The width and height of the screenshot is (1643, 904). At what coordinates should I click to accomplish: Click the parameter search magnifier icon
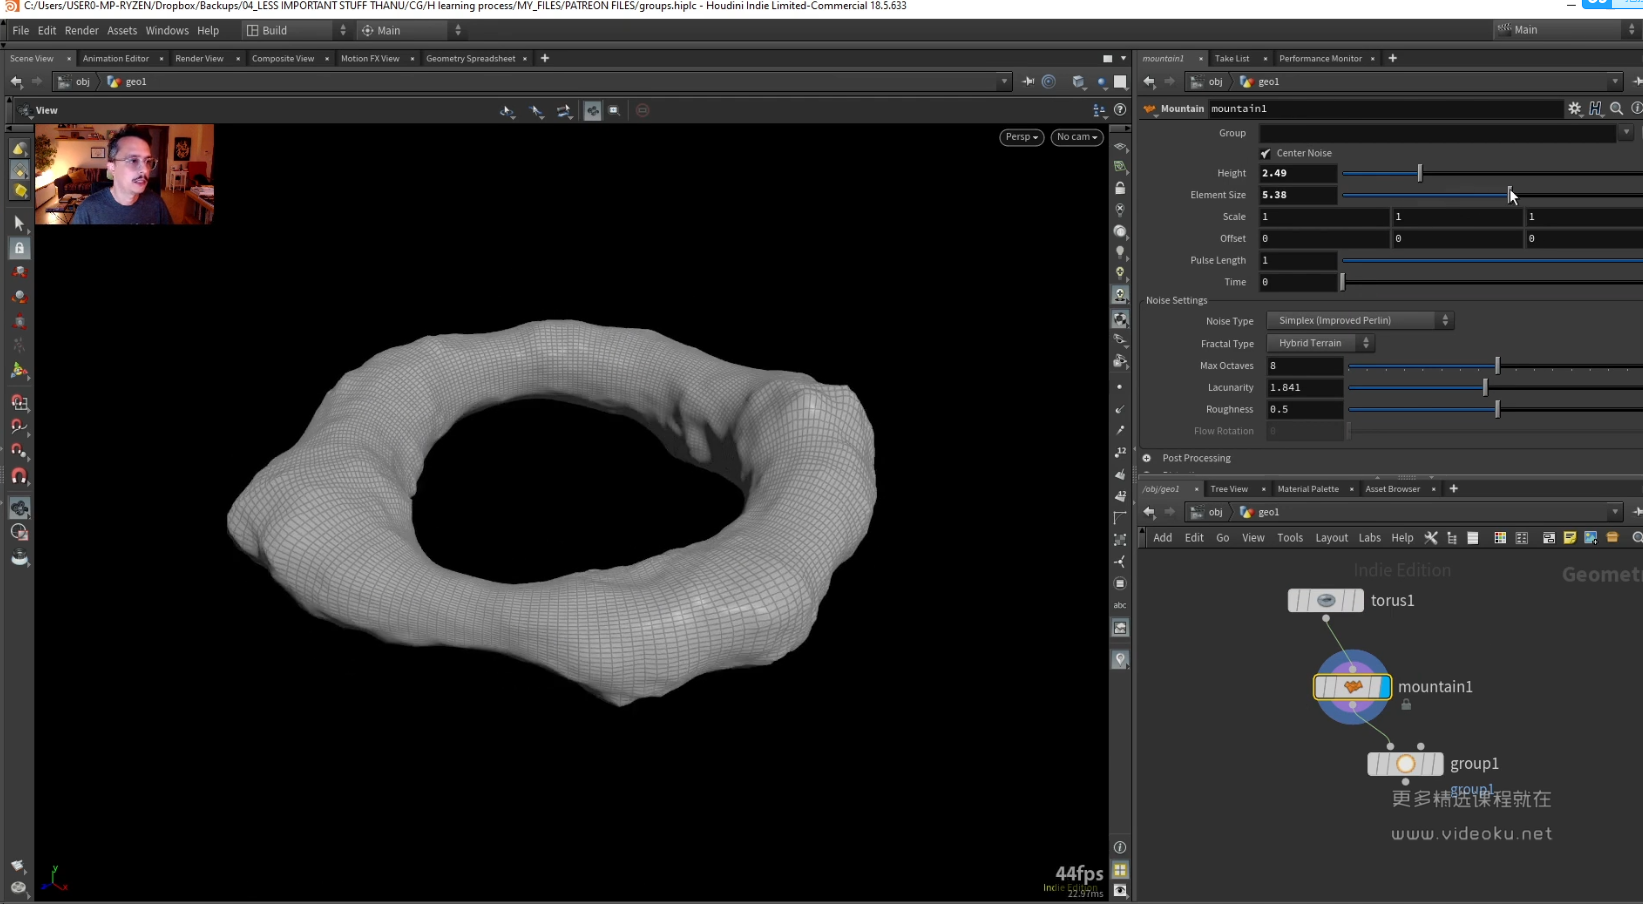1616,109
